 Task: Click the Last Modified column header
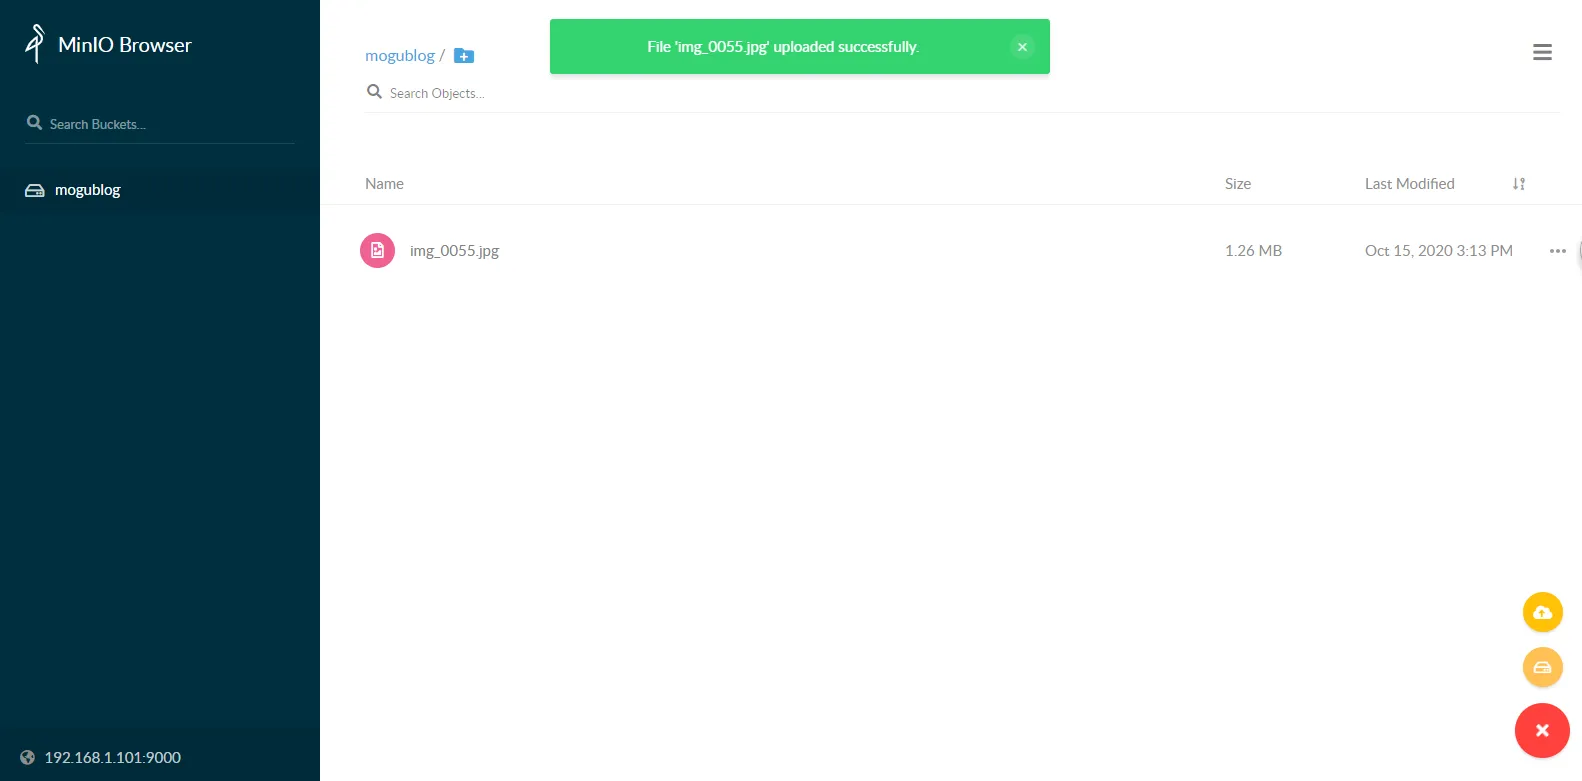pyautogui.click(x=1409, y=184)
